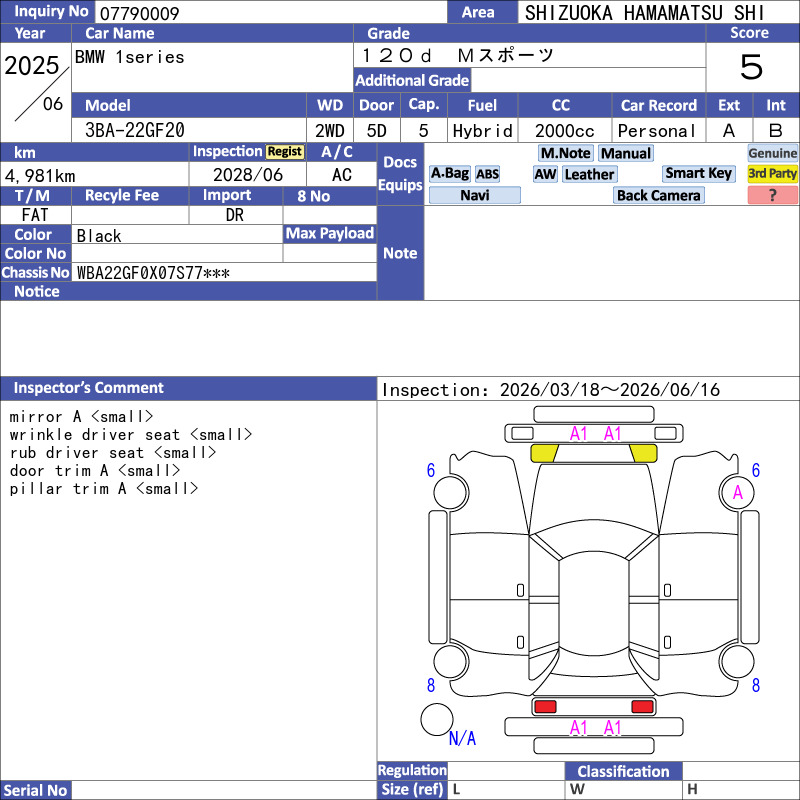The width and height of the screenshot is (800, 800).
Task: Click the red question mark badge
Action: tap(772, 196)
